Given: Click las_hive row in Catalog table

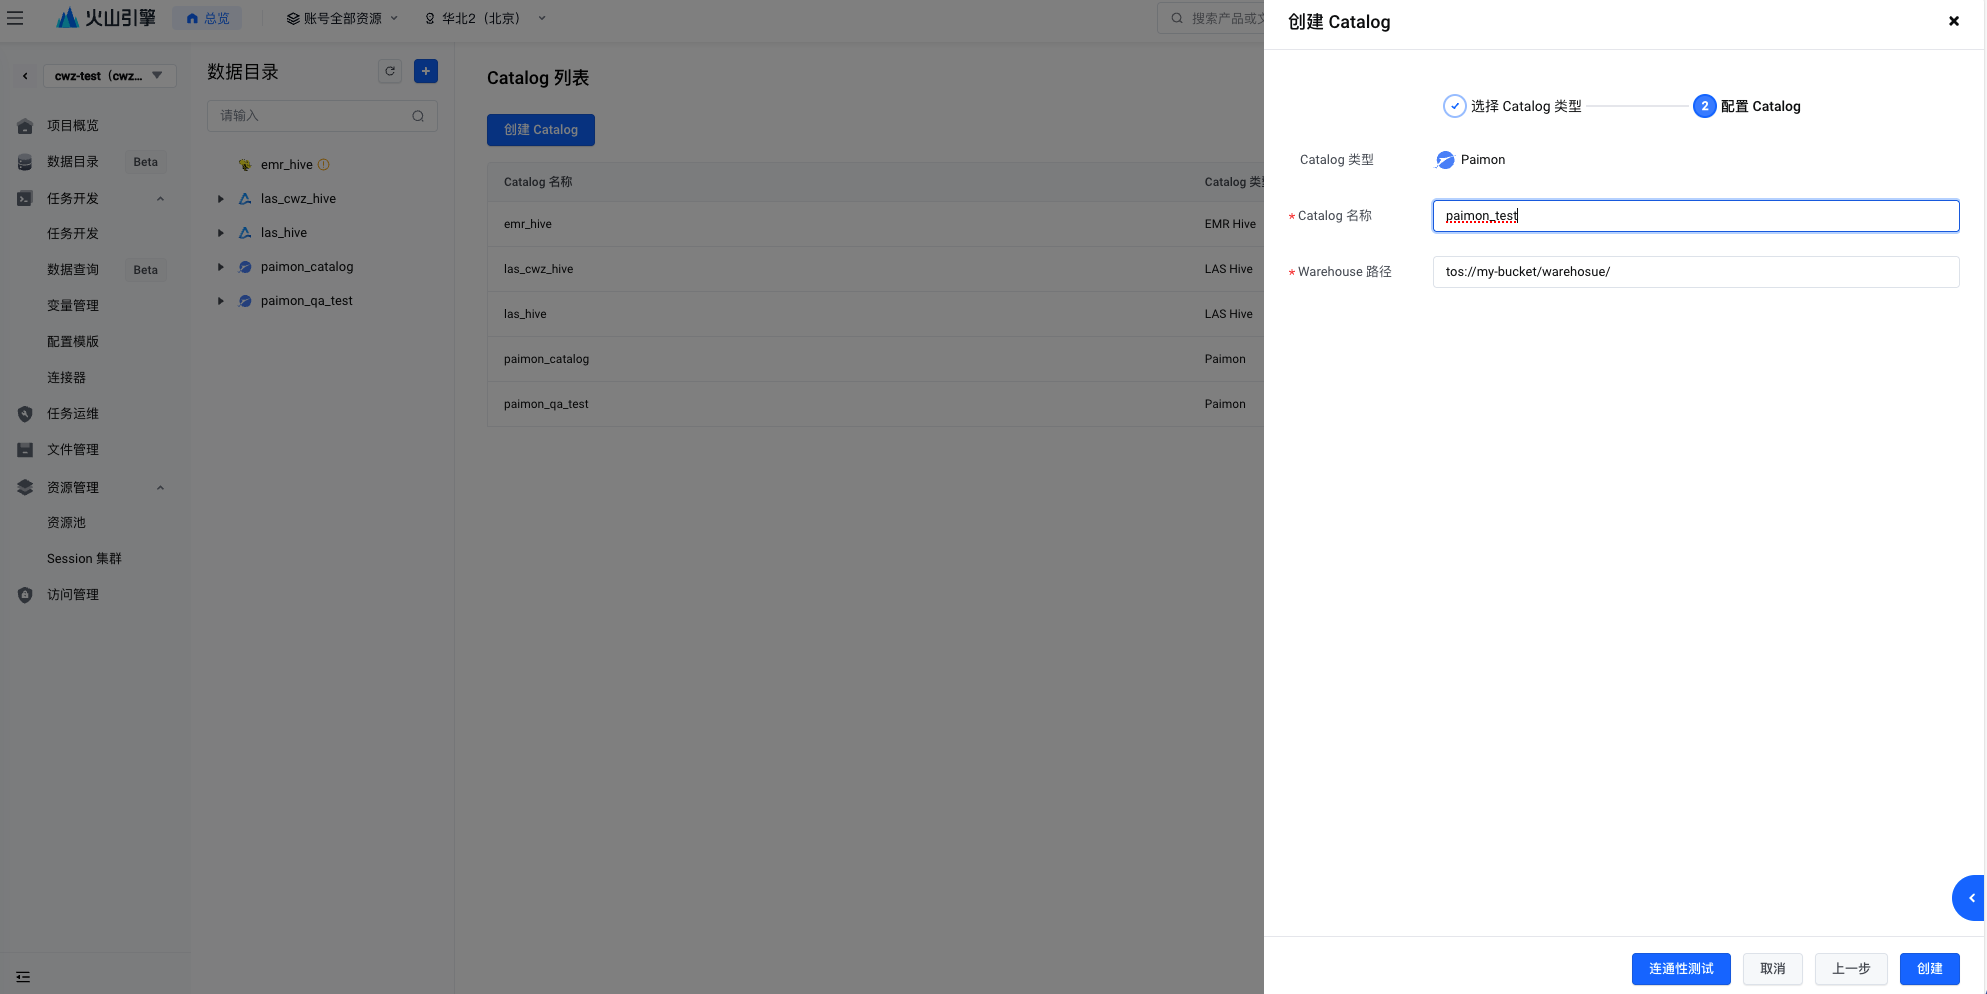Looking at the screenshot, I should [x=876, y=314].
